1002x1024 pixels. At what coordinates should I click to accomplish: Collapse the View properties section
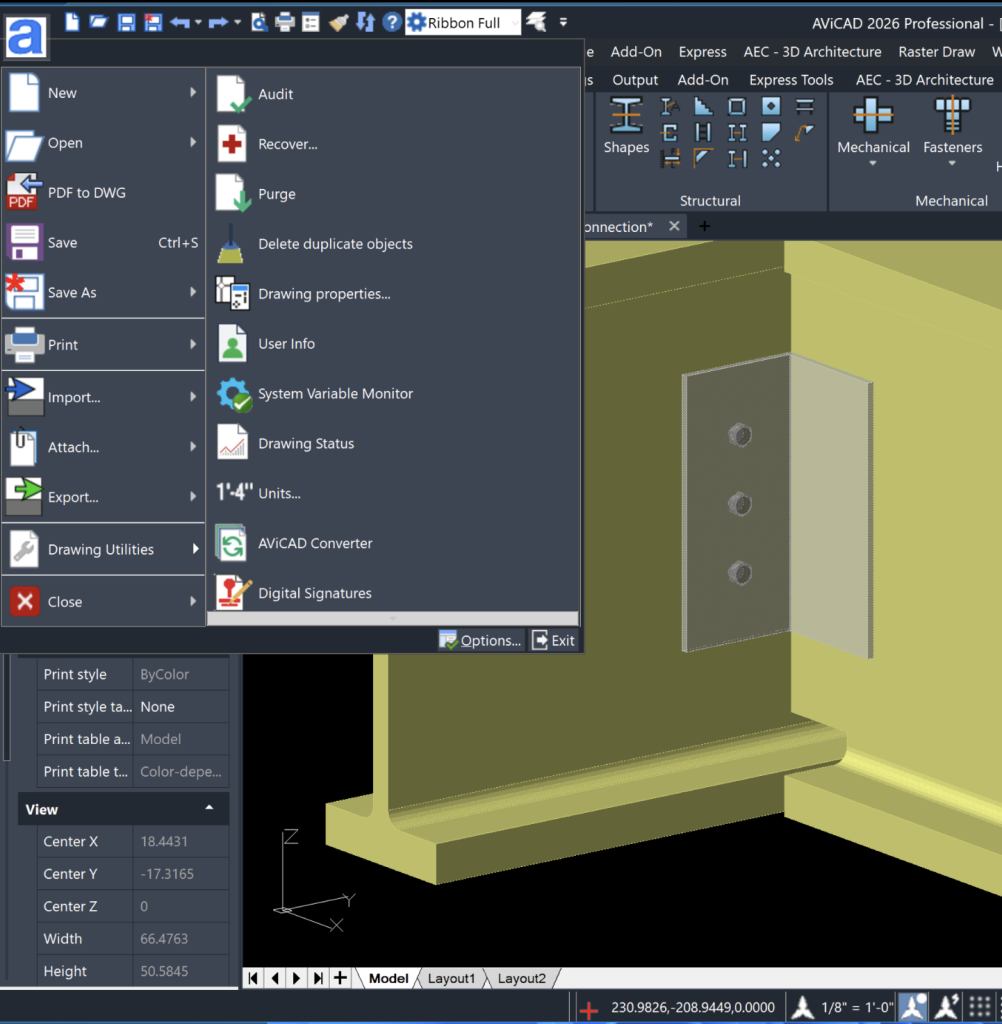pos(209,808)
